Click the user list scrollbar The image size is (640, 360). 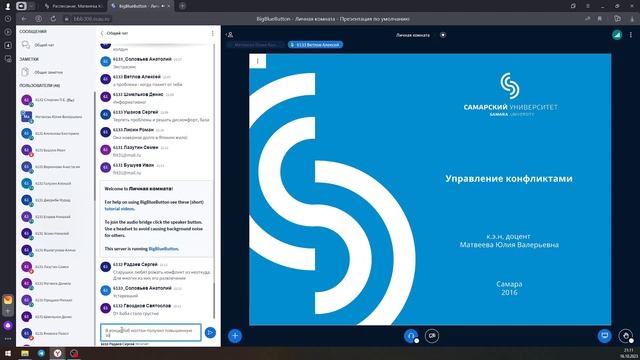pyautogui.click(x=94, y=147)
